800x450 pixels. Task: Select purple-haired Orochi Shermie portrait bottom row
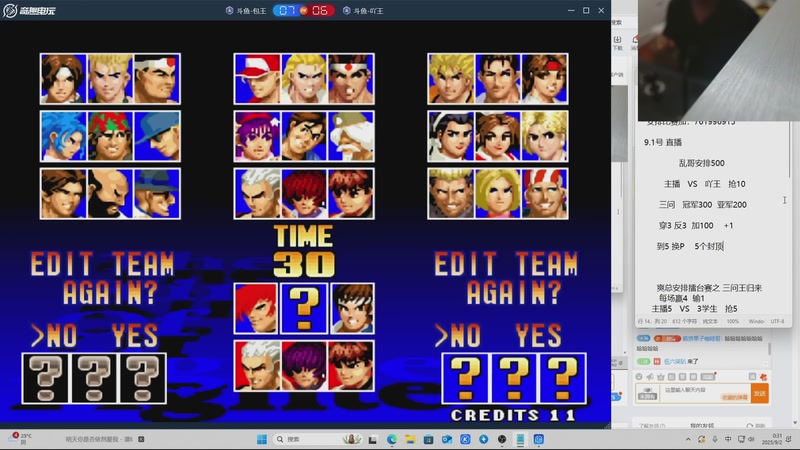tap(304, 366)
